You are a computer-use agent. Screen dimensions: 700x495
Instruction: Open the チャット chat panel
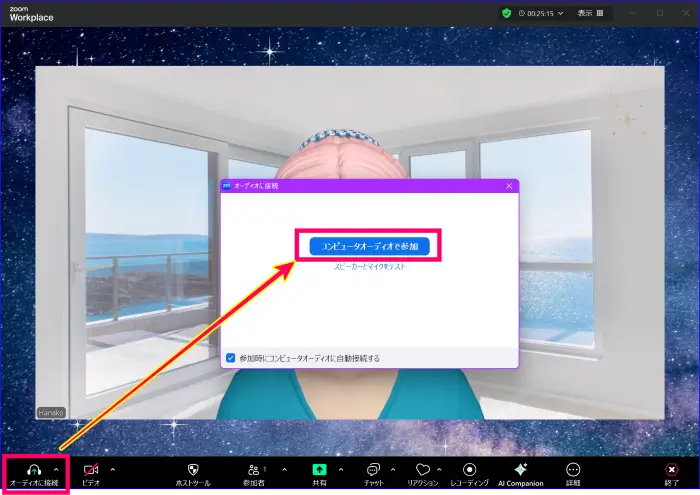point(372,469)
